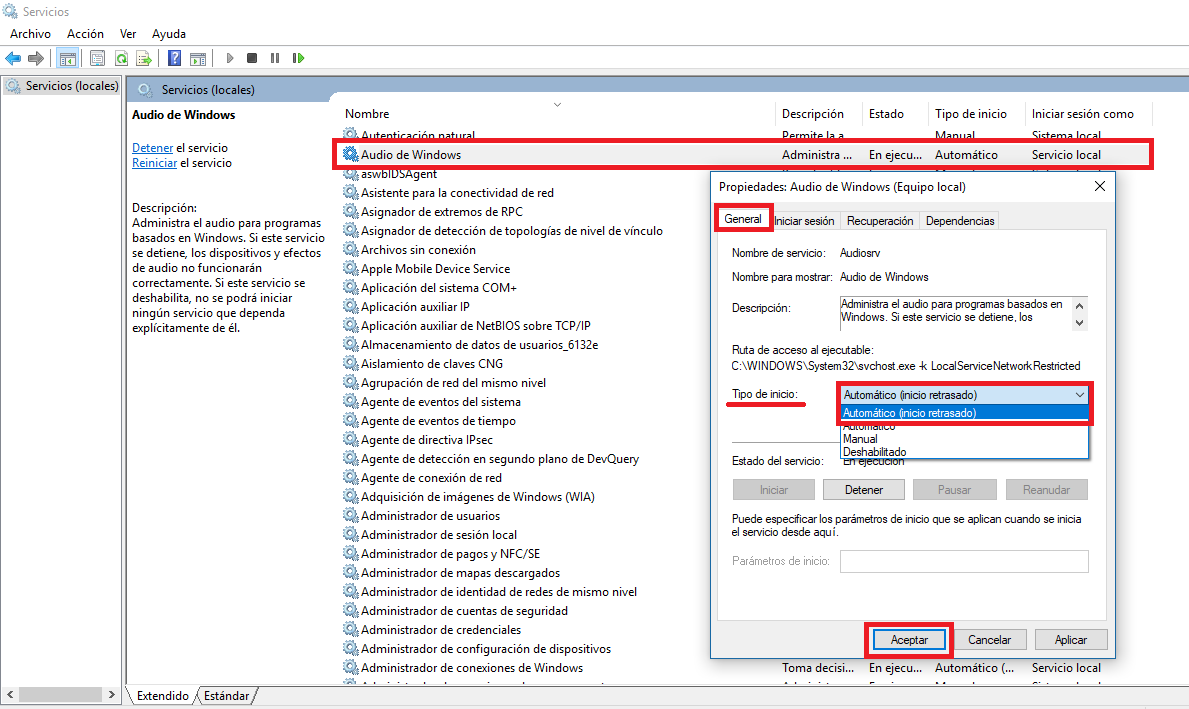Switch to the General tab
The height and width of the screenshot is (709, 1189).
coord(742,219)
